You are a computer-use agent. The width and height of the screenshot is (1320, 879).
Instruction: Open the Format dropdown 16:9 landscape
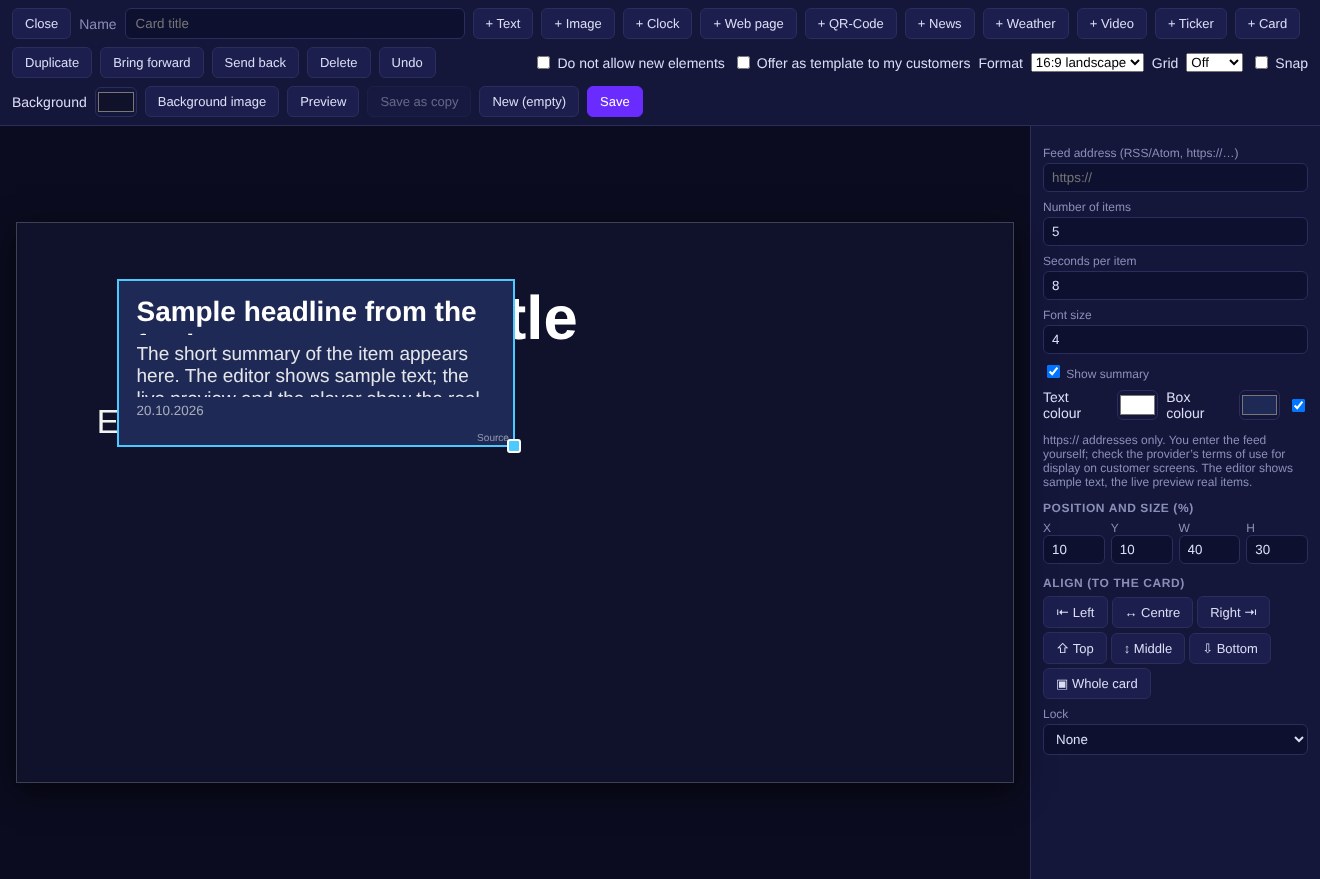[x=1087, y=62]
